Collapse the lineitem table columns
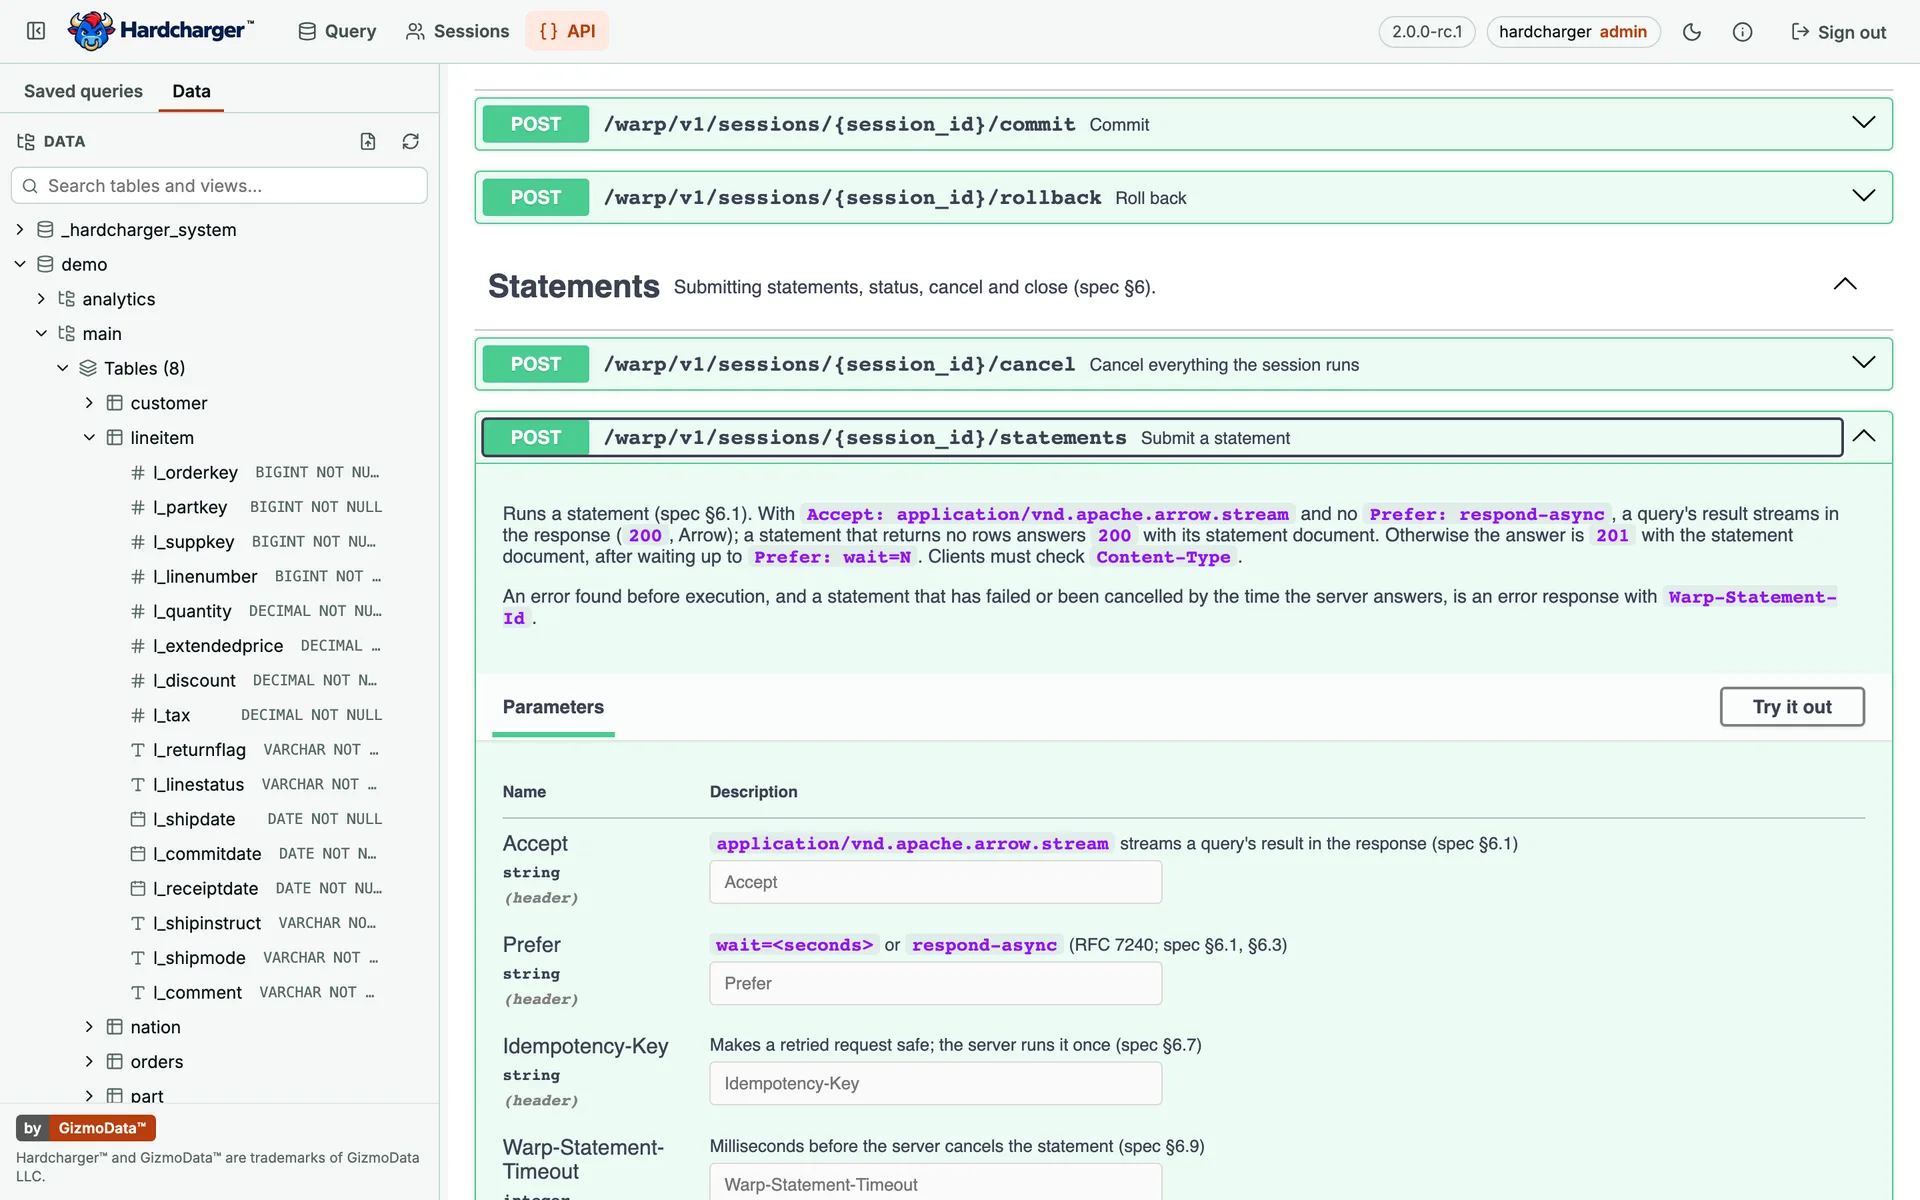1920x1200 pixels. 89,438
